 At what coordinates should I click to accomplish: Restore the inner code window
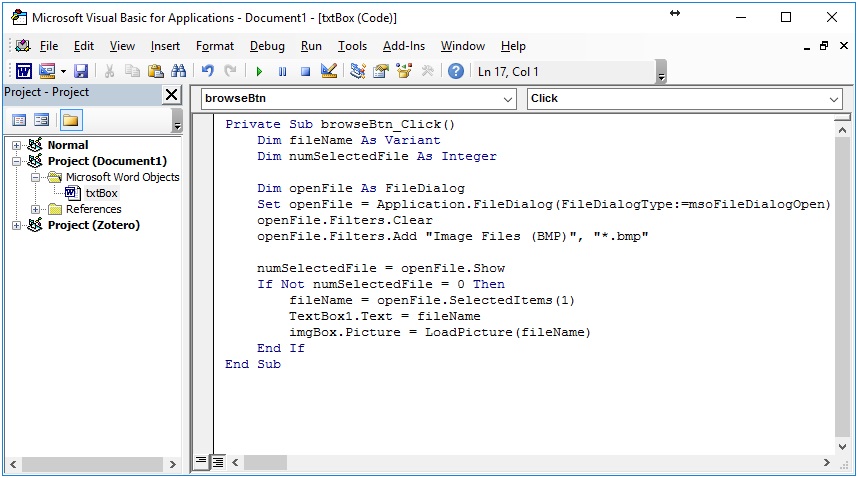(824, 46)
